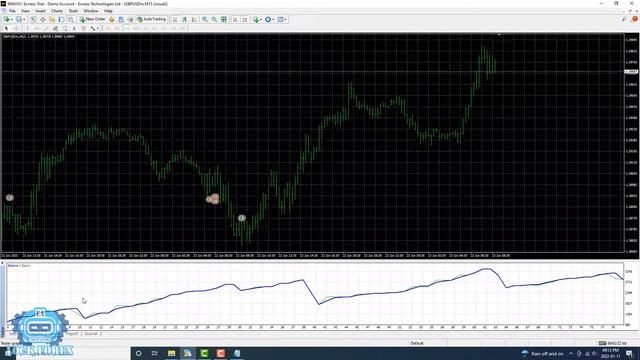
Task: Open the Insert menu
Action: tap(40, 11)
